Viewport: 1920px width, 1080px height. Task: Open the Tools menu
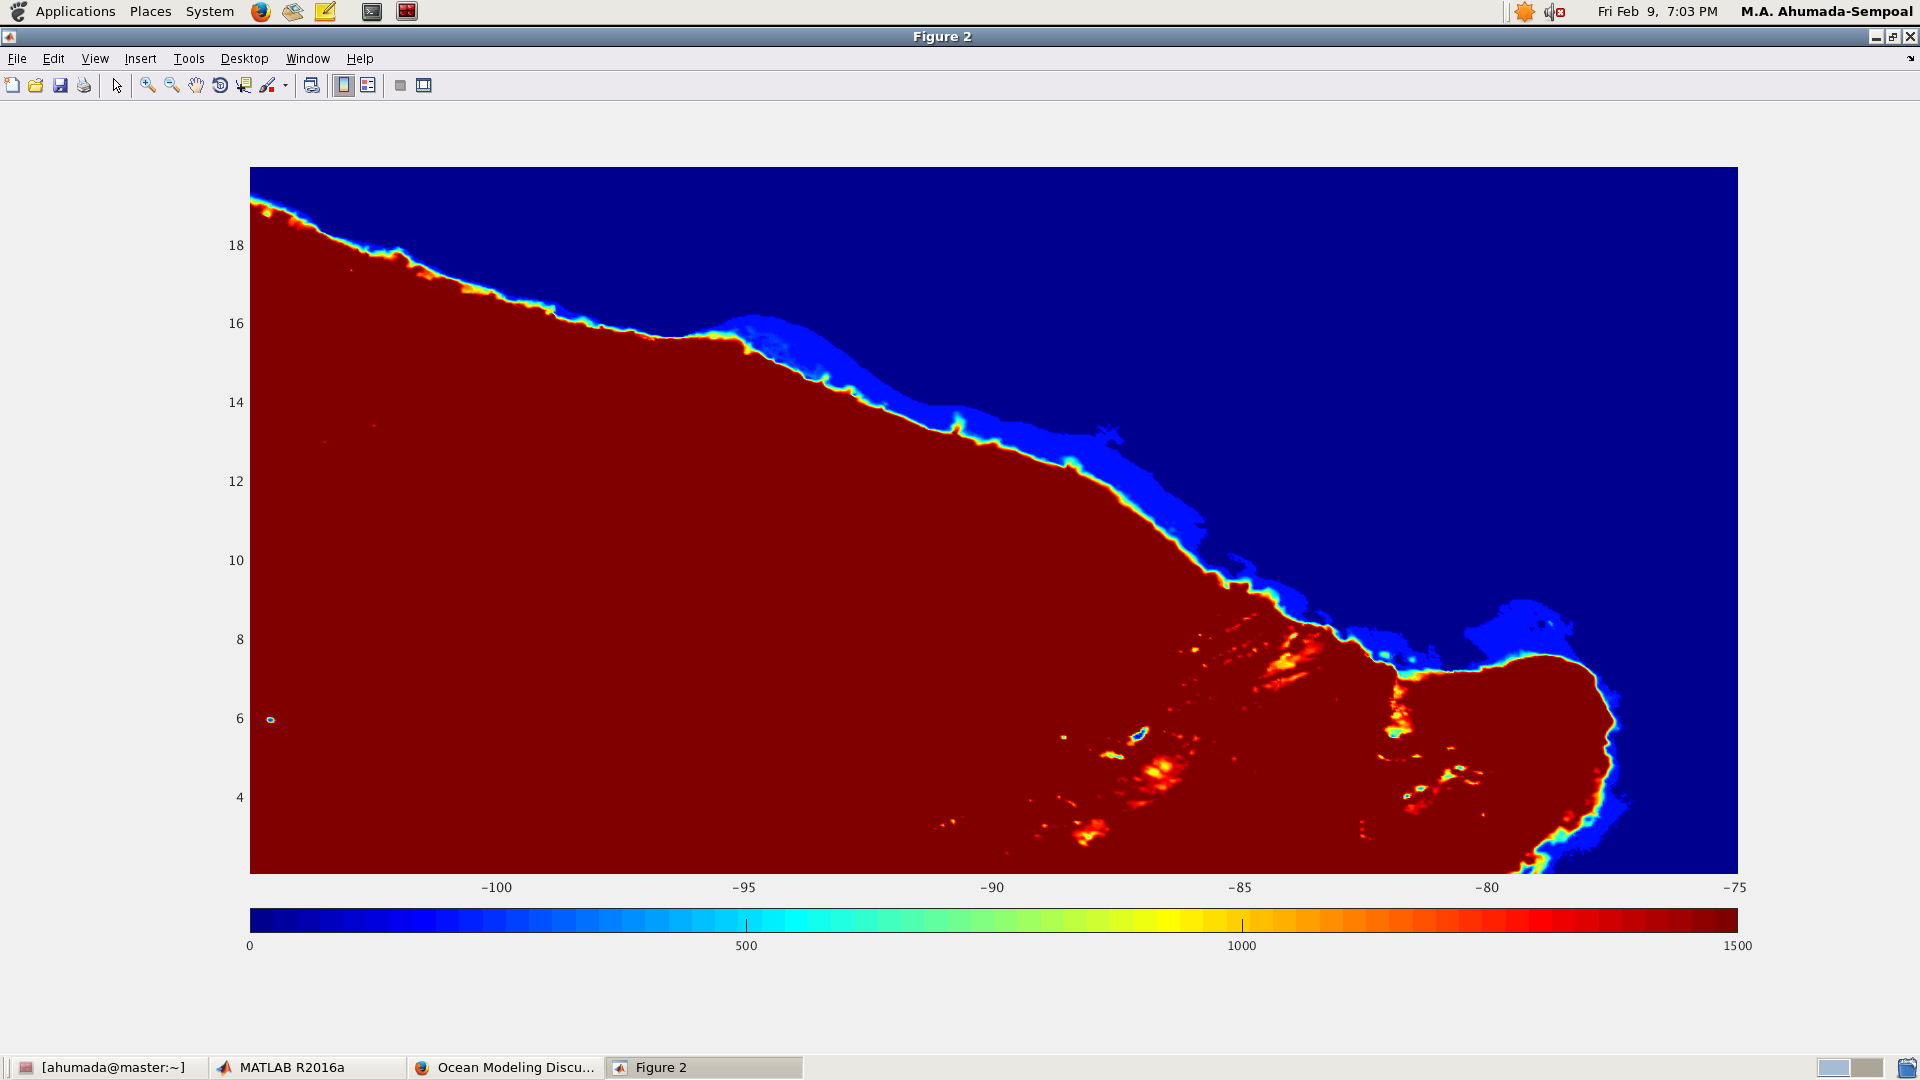point(188,59)
